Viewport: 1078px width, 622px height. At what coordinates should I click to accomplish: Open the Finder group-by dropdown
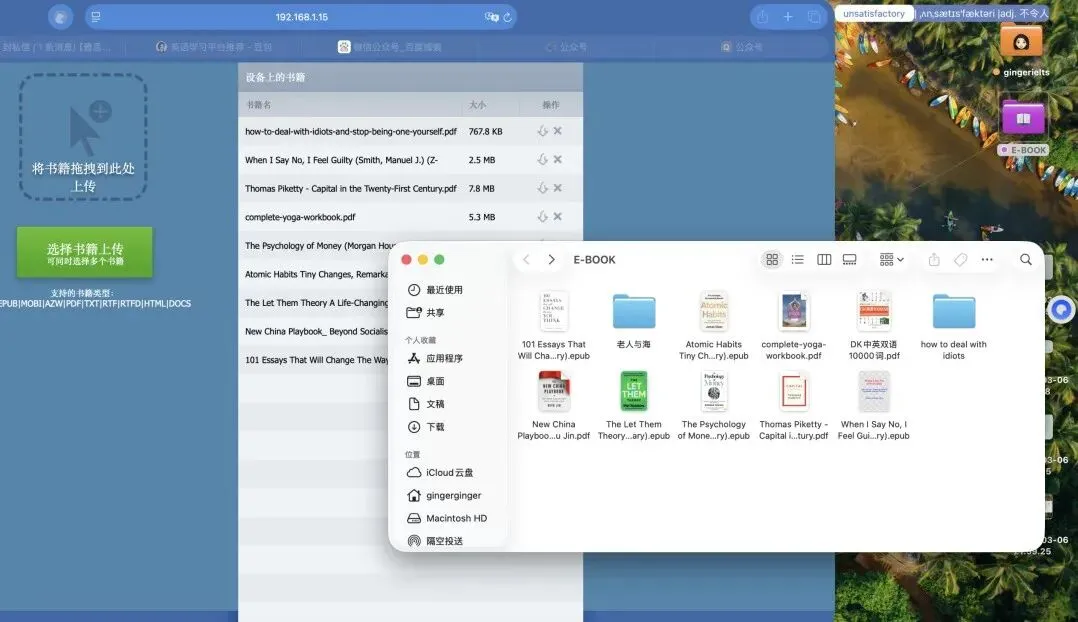tap(892, 259)
